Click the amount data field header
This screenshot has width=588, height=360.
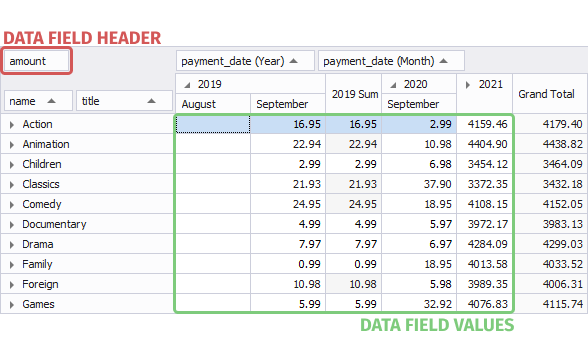[36, 61]
